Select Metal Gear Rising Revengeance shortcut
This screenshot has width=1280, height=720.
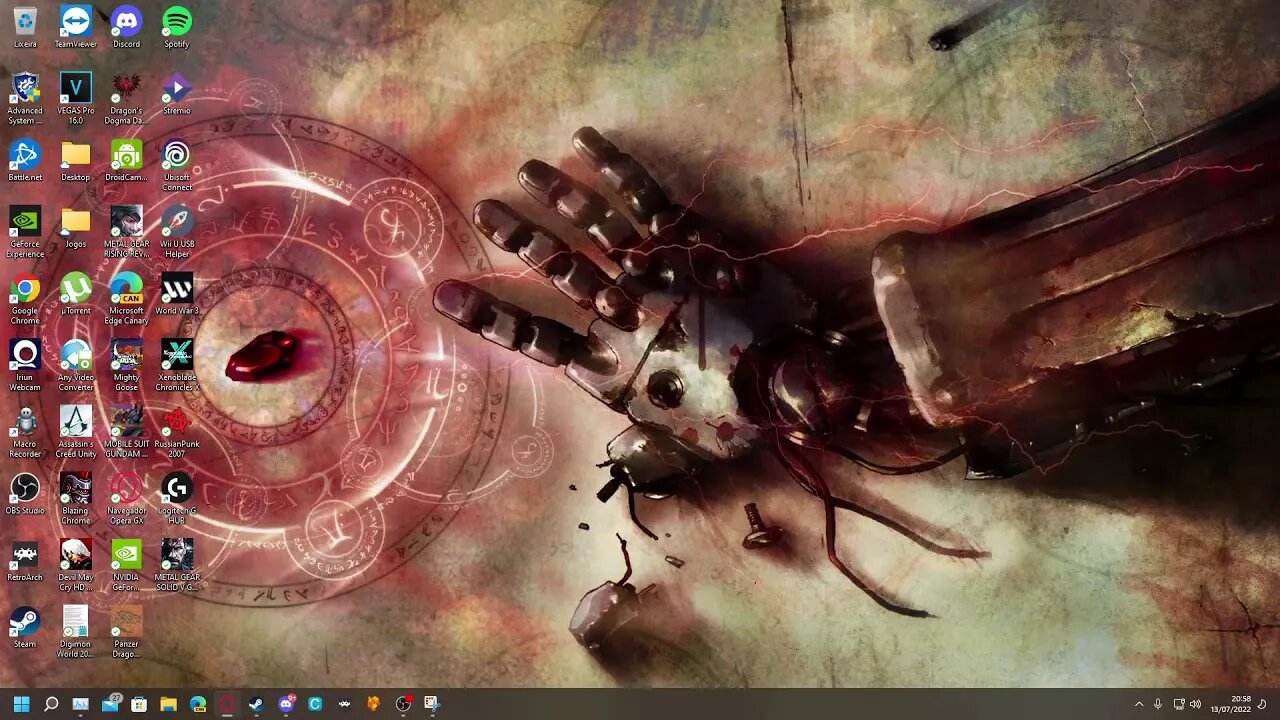(126, 233)
